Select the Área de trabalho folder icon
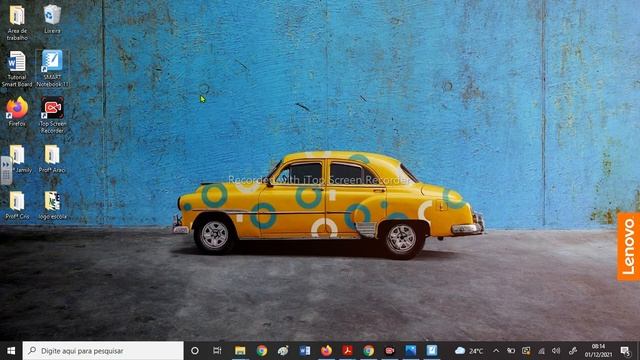Viewport: 640px width, 360px height. click(x=17, y=22)
